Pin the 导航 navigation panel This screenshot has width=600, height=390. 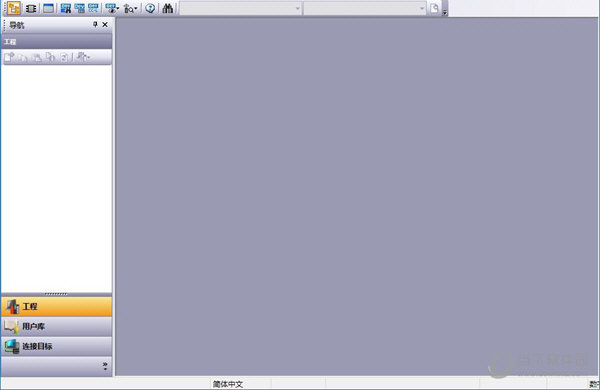(x=95, y=24)
